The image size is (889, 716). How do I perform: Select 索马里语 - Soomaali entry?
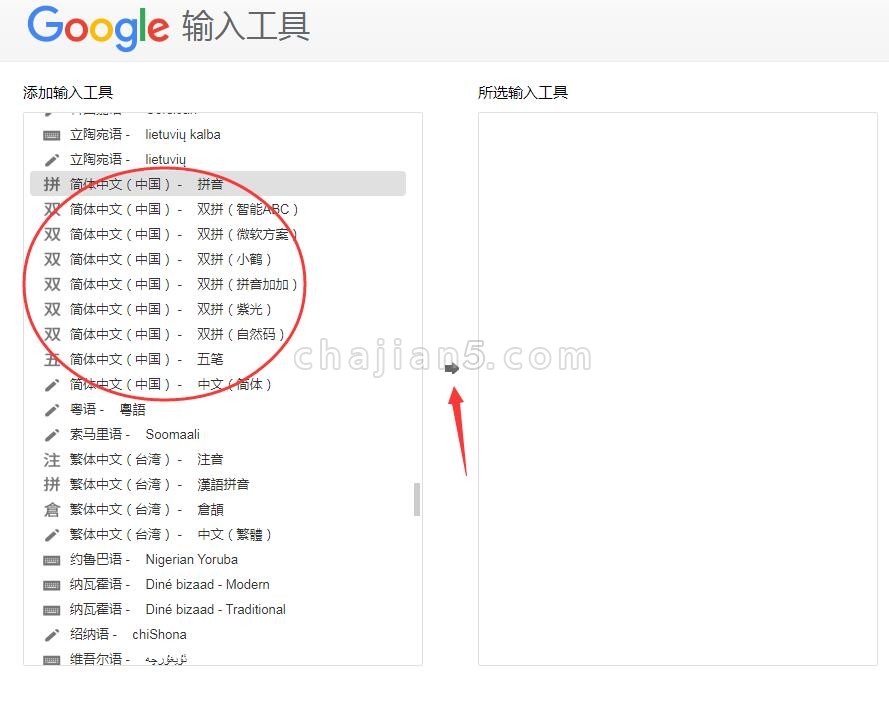(218, 434)
